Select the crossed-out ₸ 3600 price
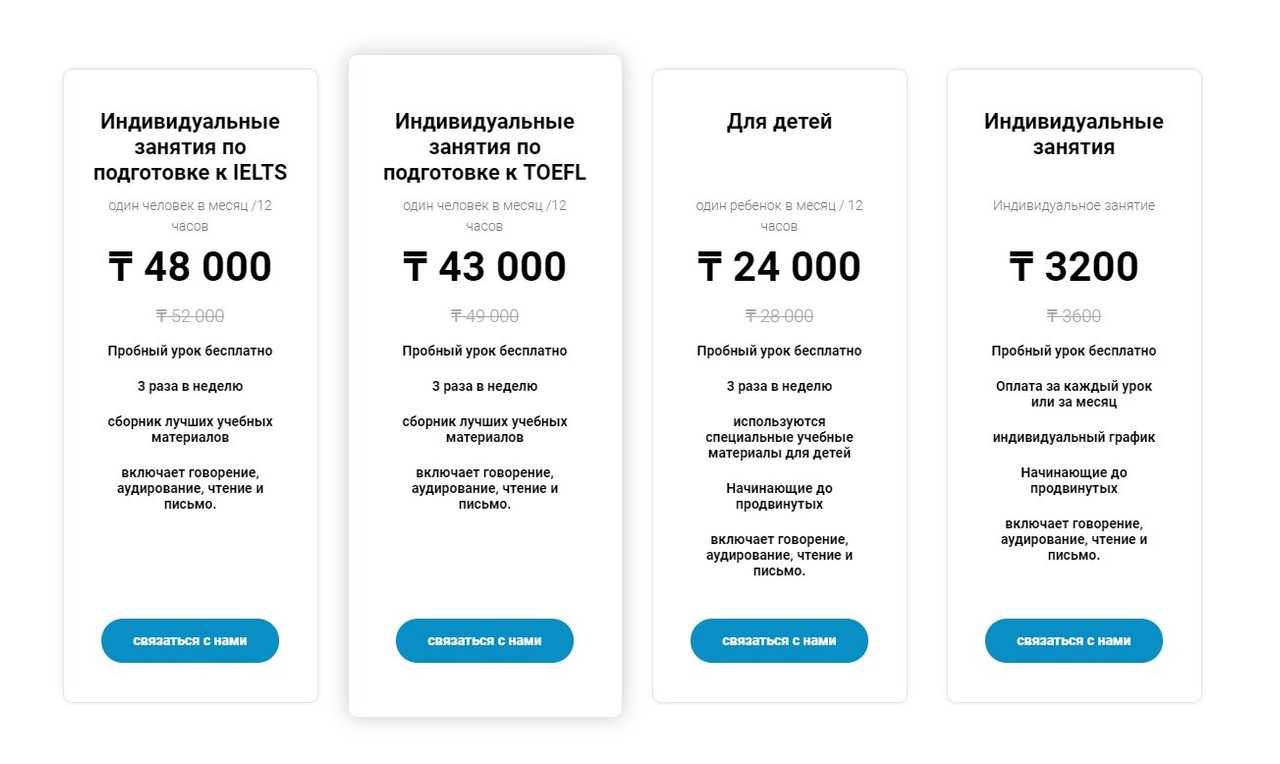Image resolution: width=1280 pixels, height=764 pixels. (1074, 316)
